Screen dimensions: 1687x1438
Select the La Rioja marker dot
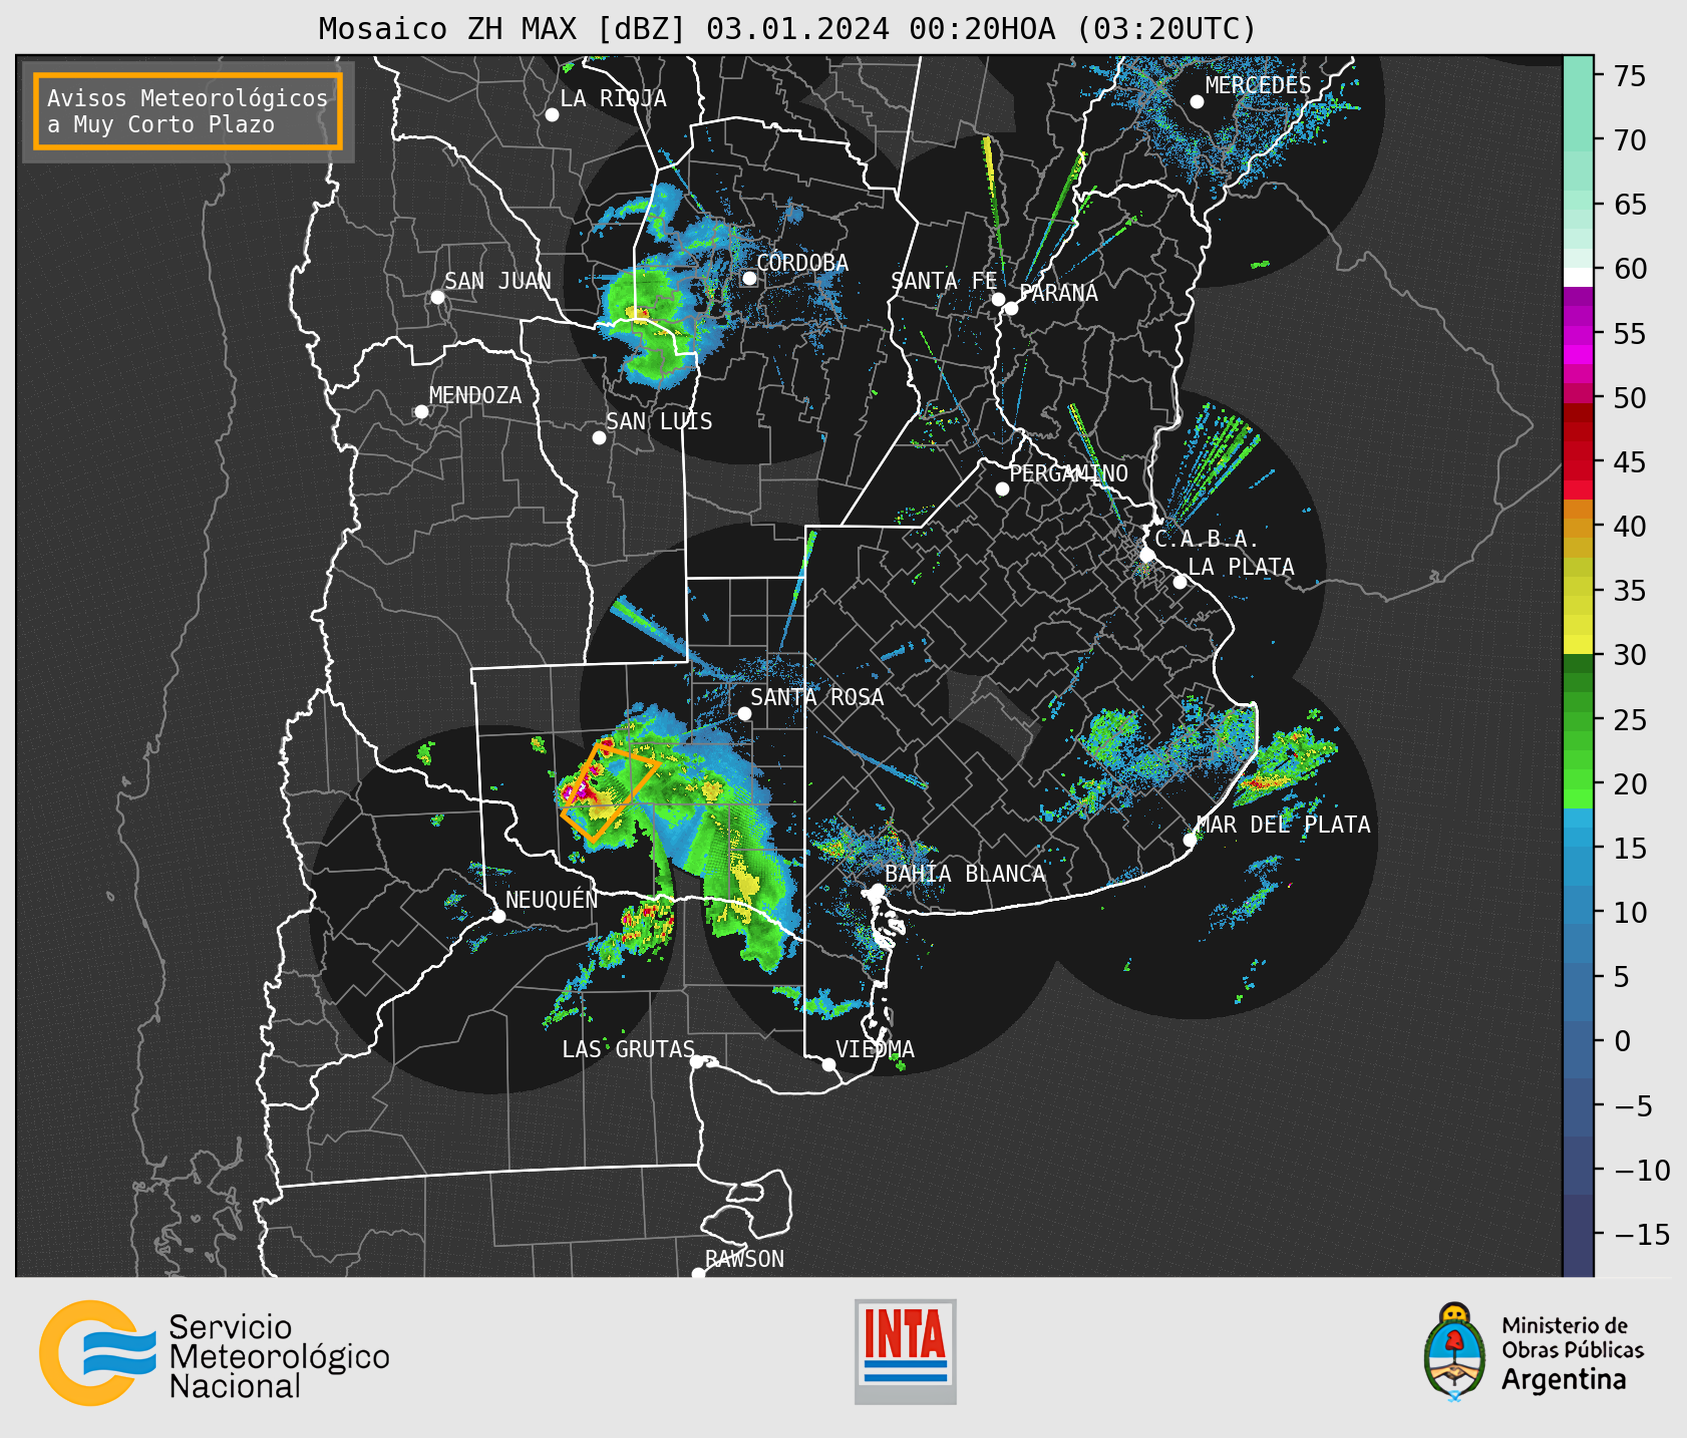coord(551,115)
